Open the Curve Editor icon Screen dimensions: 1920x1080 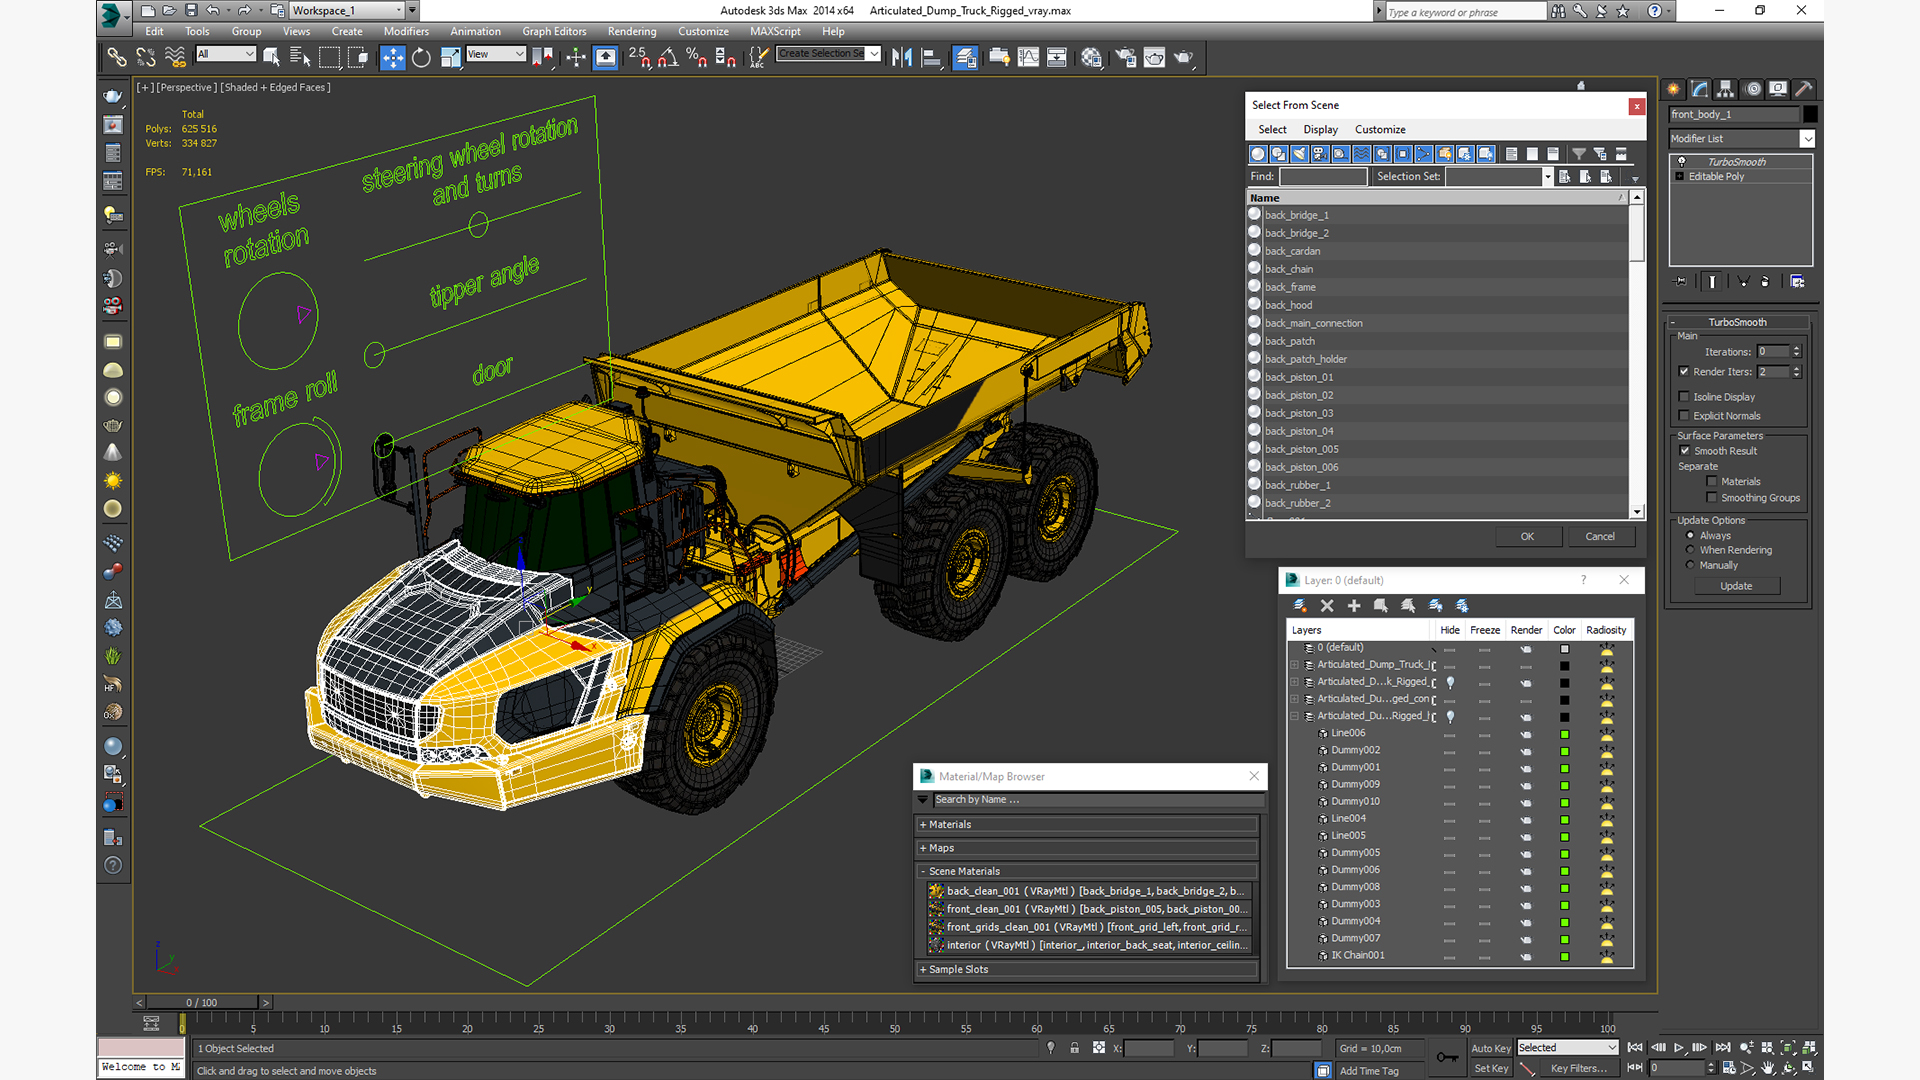(x=1028, y=57)
